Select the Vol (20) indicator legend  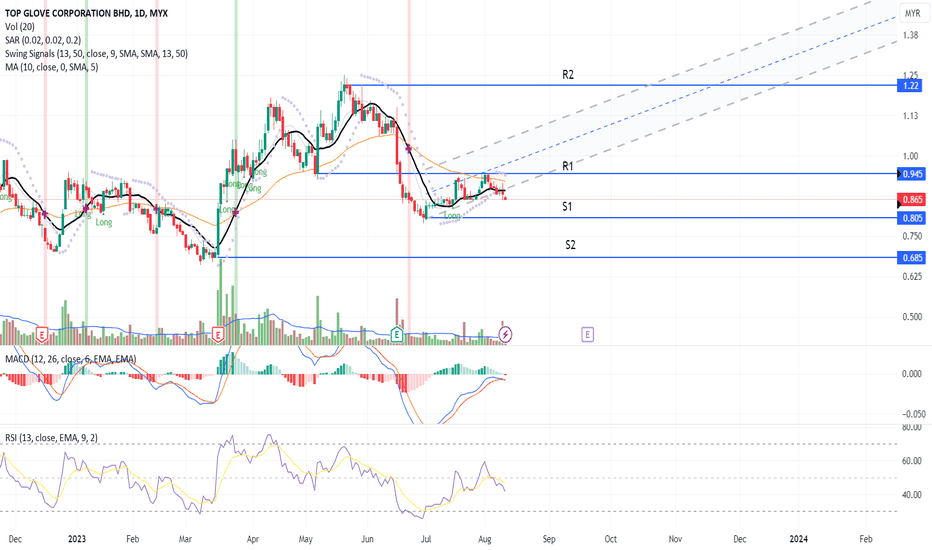[x=20, y=27]
